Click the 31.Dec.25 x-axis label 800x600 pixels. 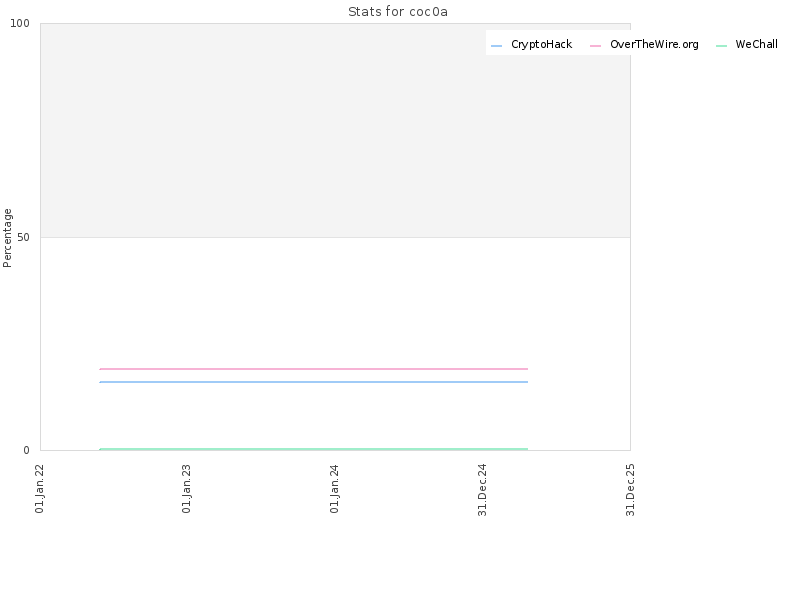coord(631,490)
